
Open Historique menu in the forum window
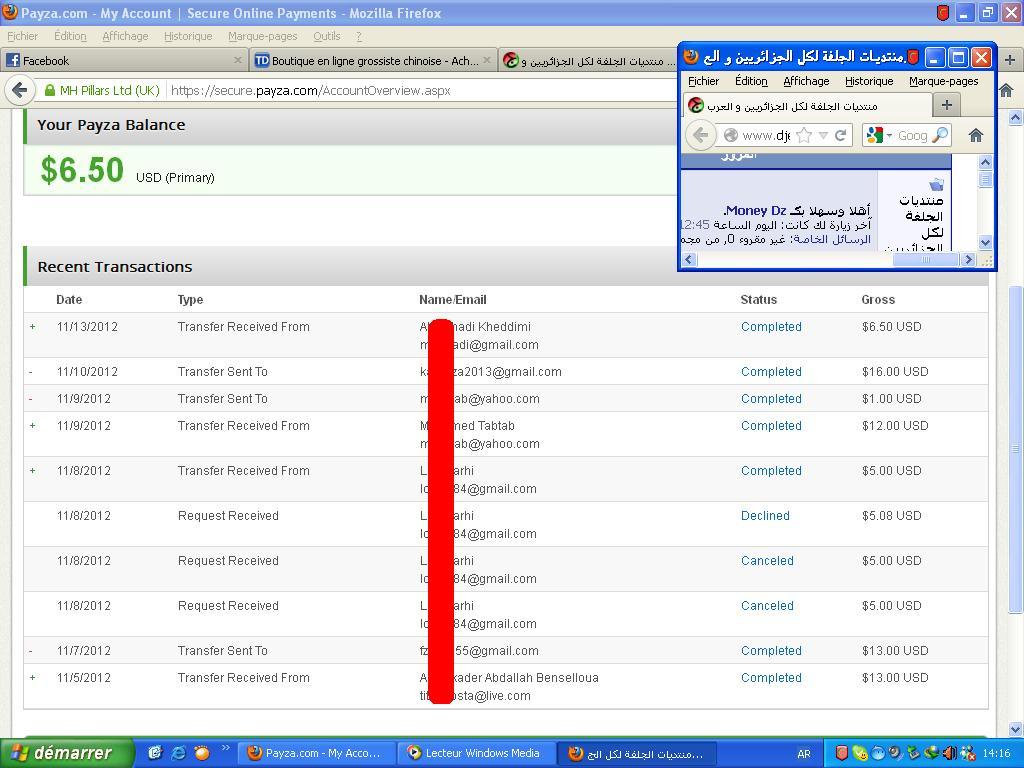click(x=869, y=81)
